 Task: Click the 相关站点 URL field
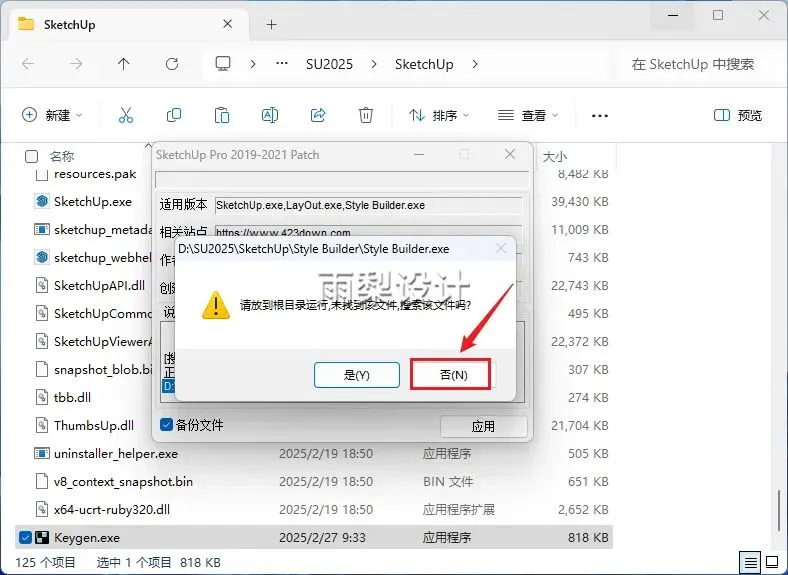[x=368, y=232]
